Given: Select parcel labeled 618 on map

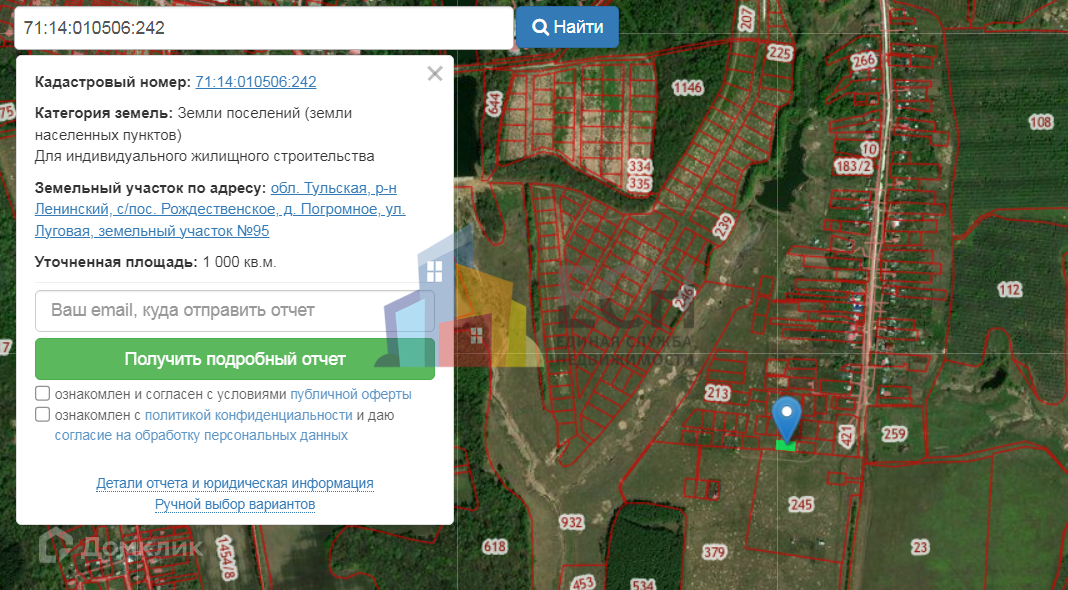Looking at the screenshot, I should pyautogui.click(x=494, y=546).
